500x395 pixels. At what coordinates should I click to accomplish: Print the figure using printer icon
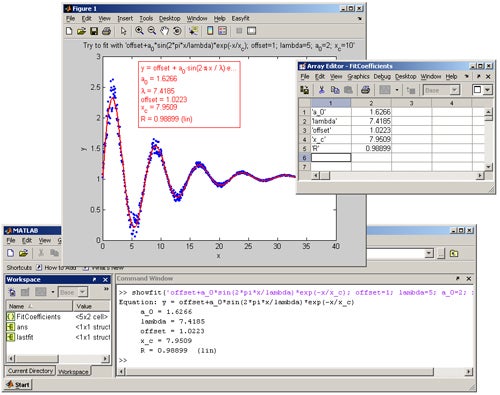point(106,31)
